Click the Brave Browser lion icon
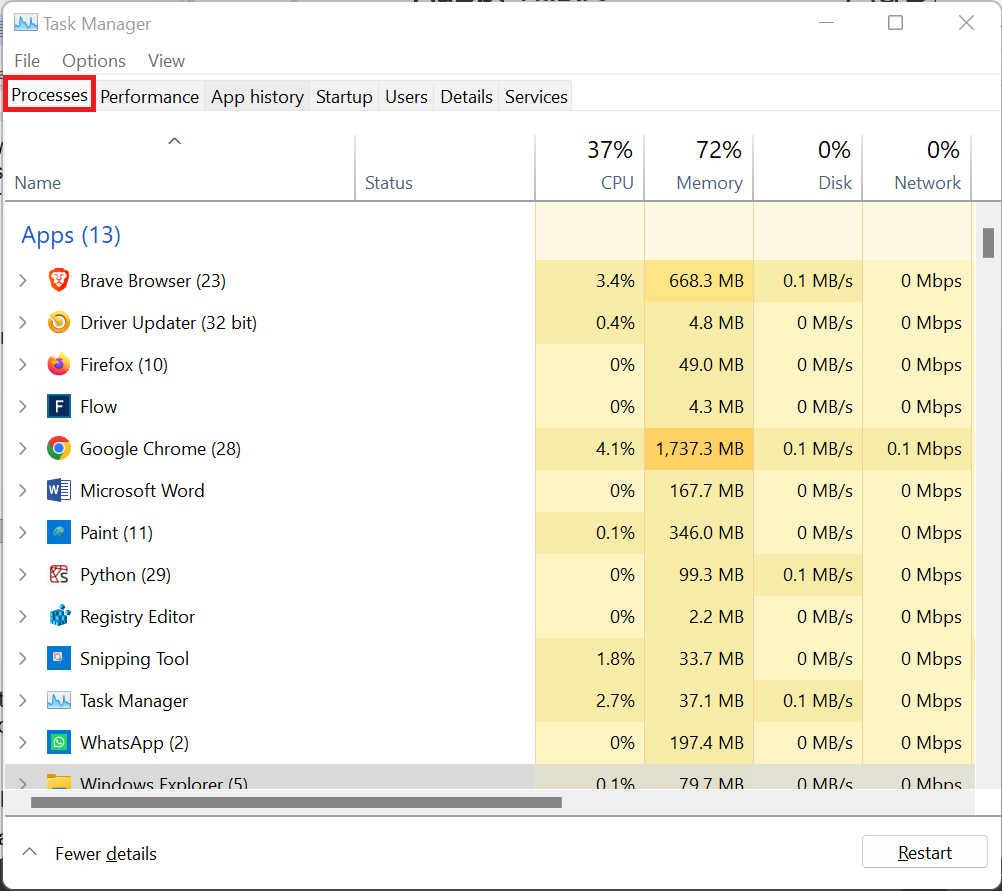 [x=59, y=281]
